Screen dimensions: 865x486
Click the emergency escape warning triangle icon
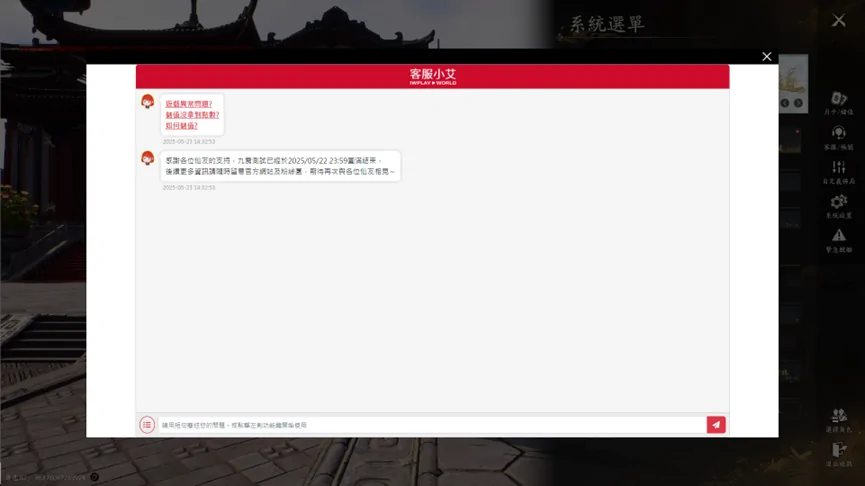(839, 241)
